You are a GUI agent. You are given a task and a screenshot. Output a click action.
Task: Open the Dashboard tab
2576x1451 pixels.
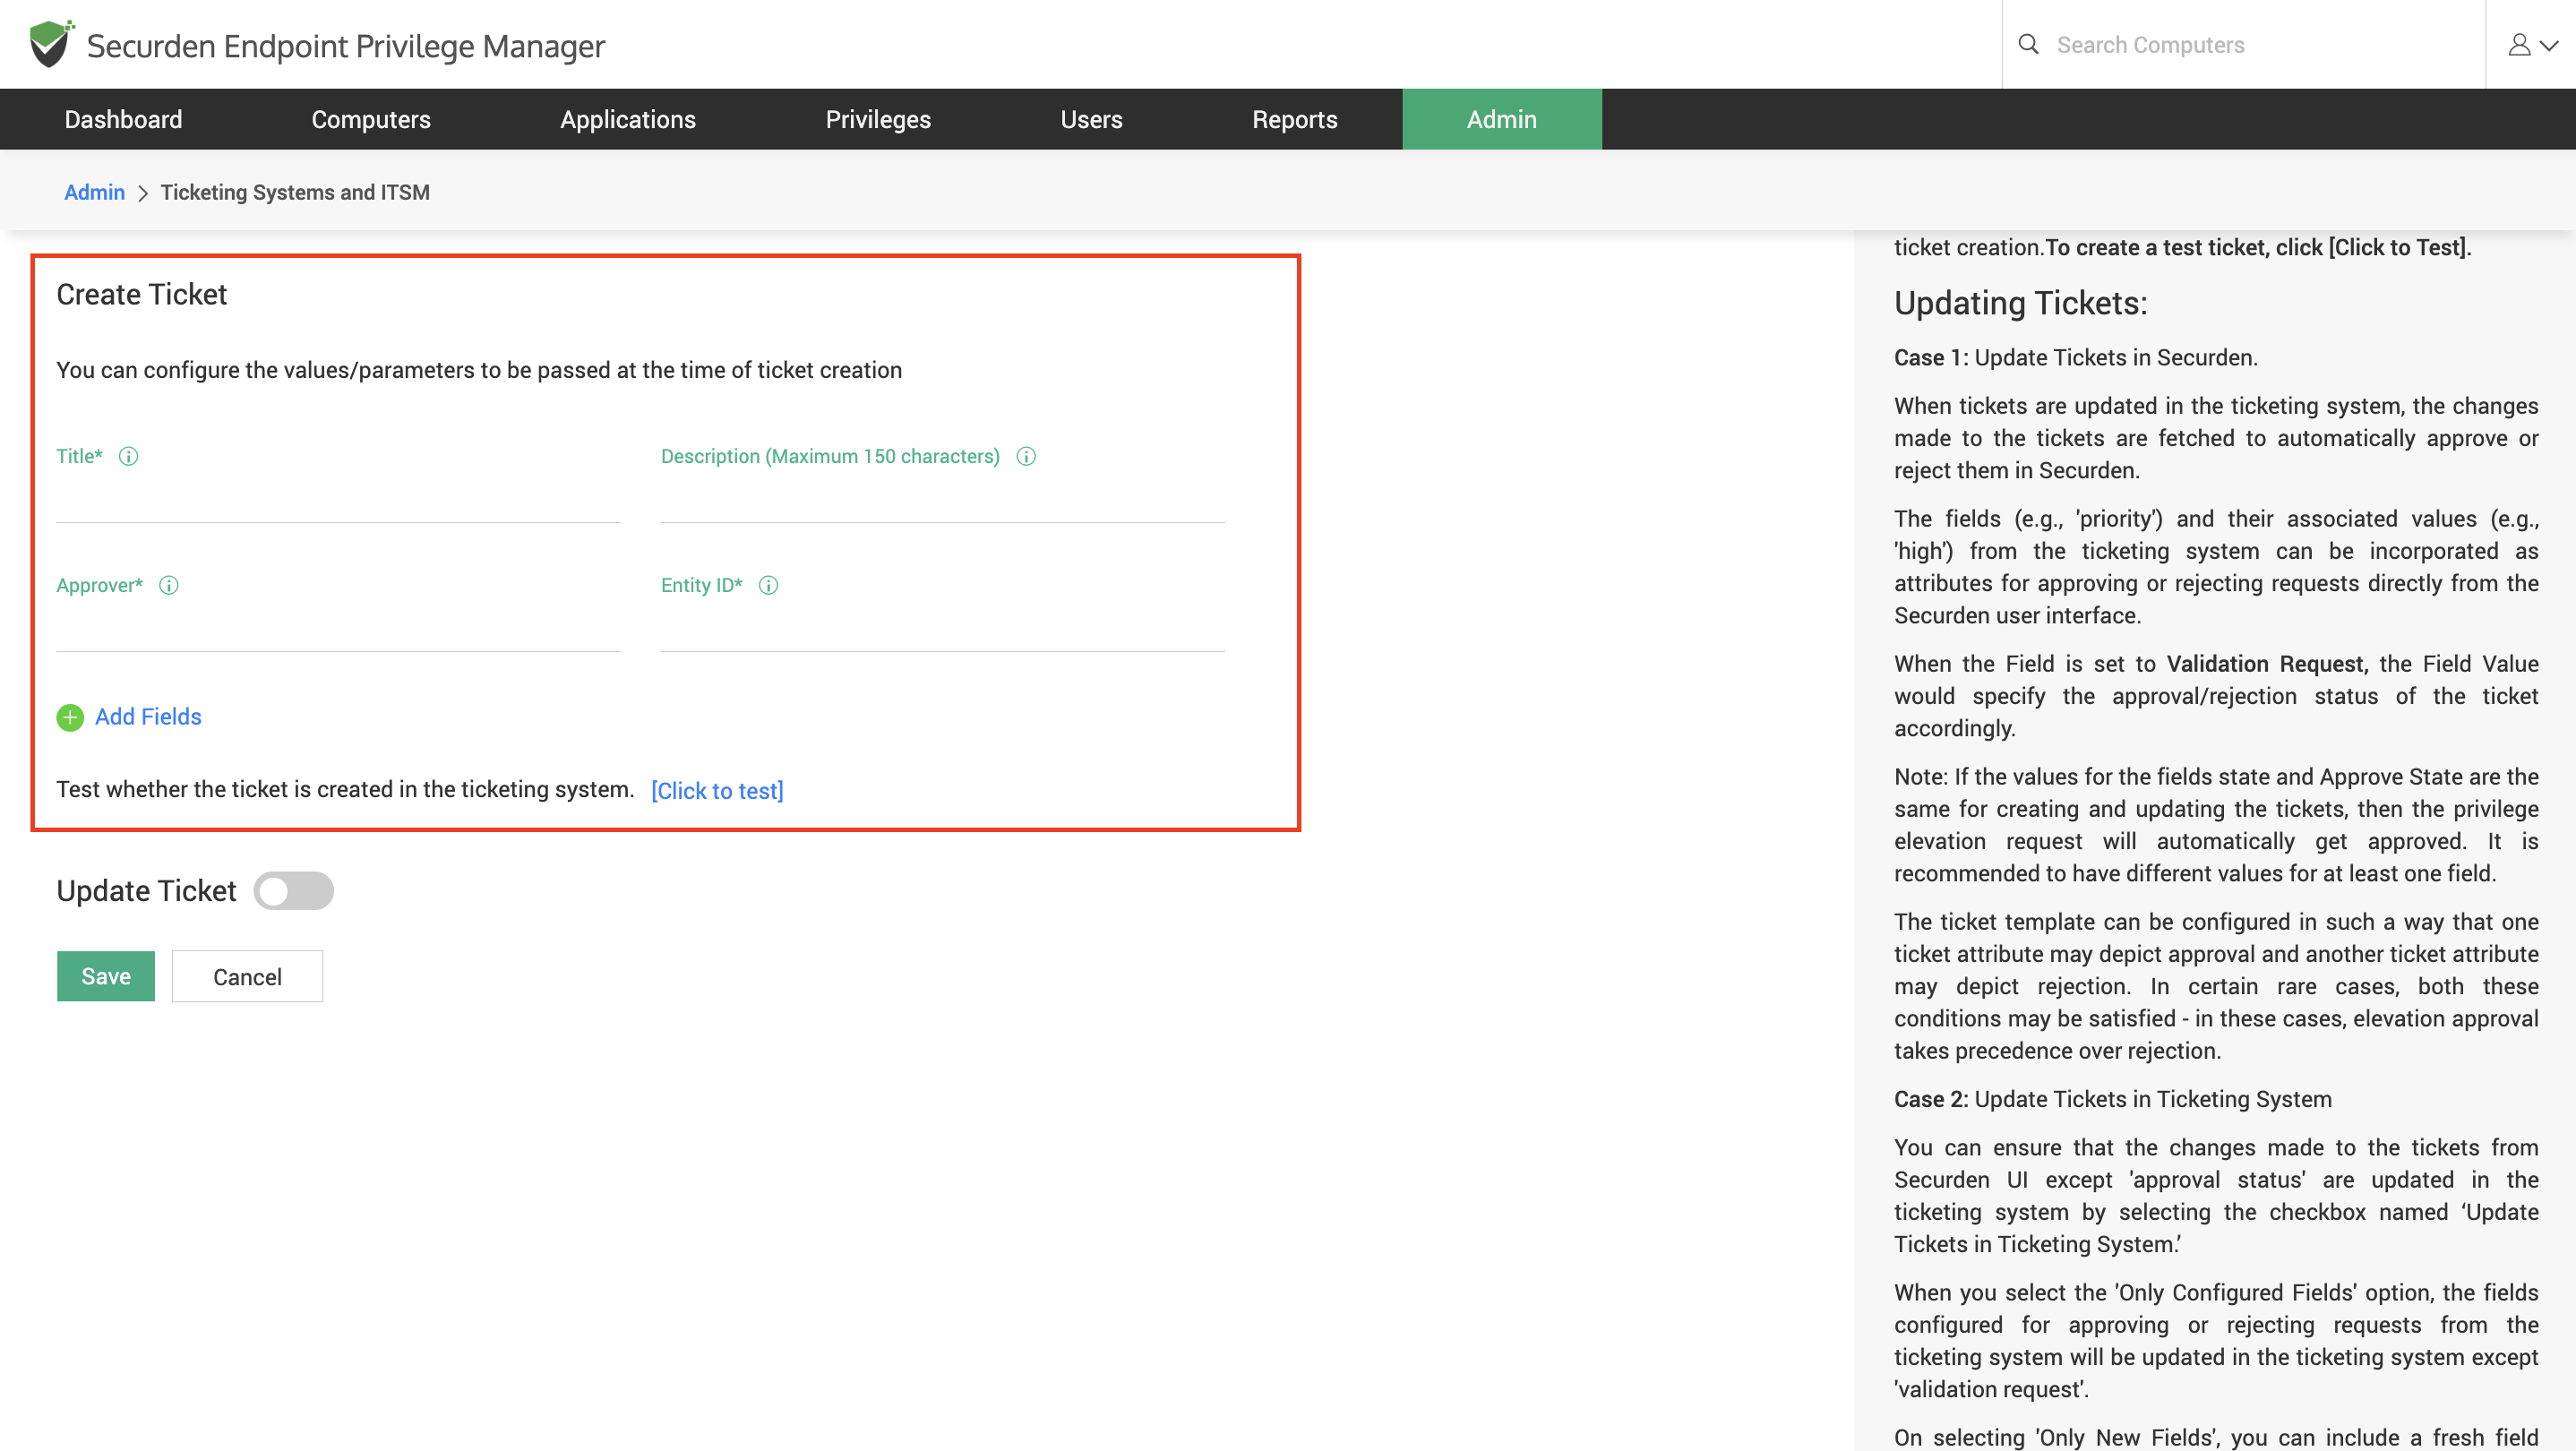123,119
